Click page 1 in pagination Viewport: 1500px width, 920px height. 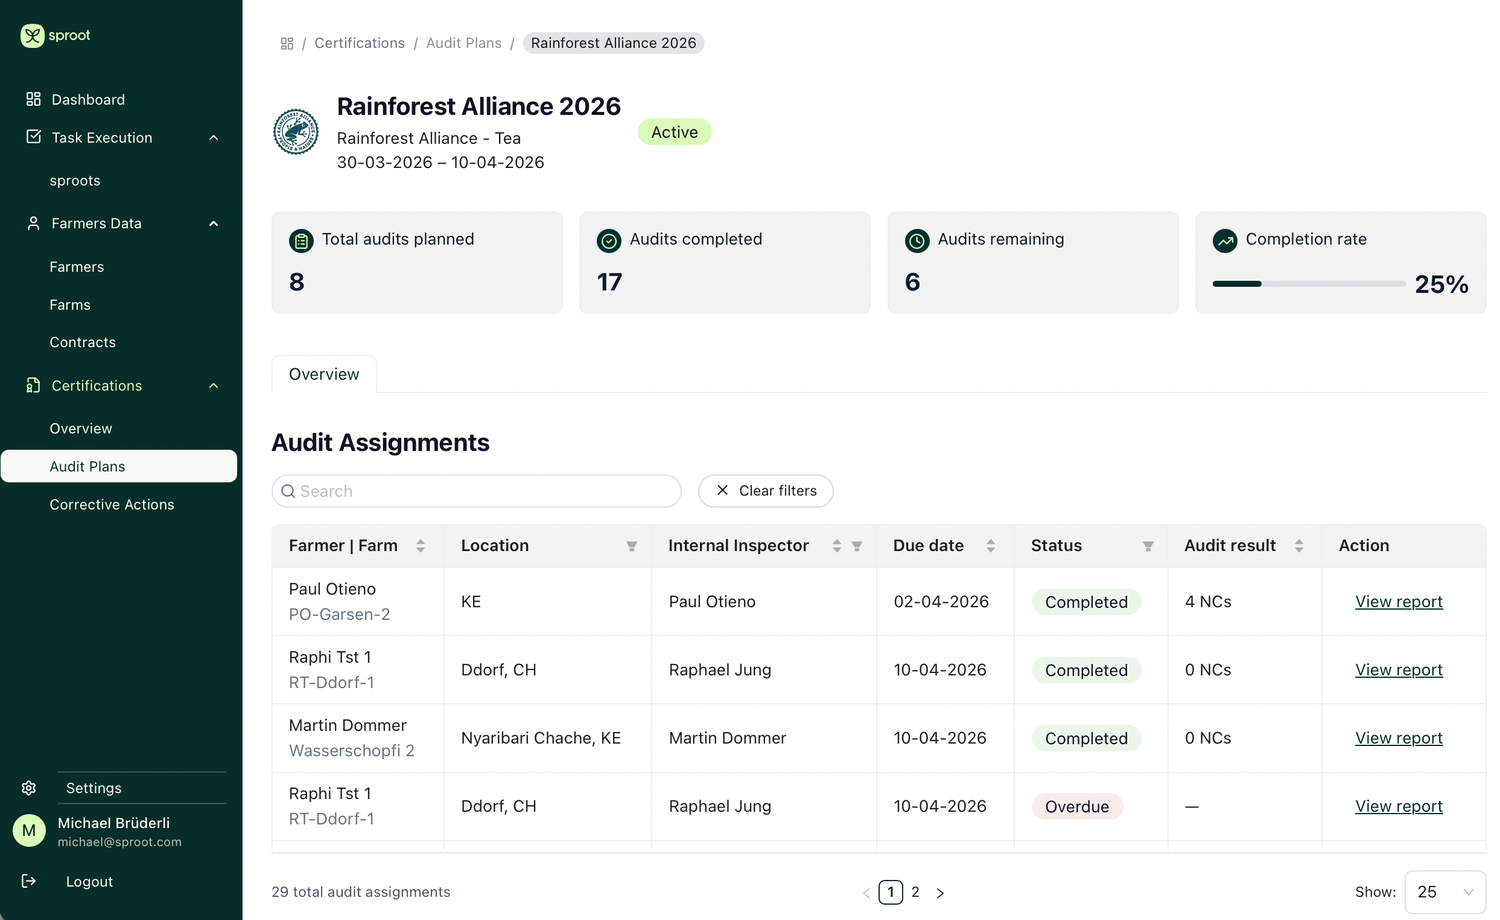coord(891,892)
